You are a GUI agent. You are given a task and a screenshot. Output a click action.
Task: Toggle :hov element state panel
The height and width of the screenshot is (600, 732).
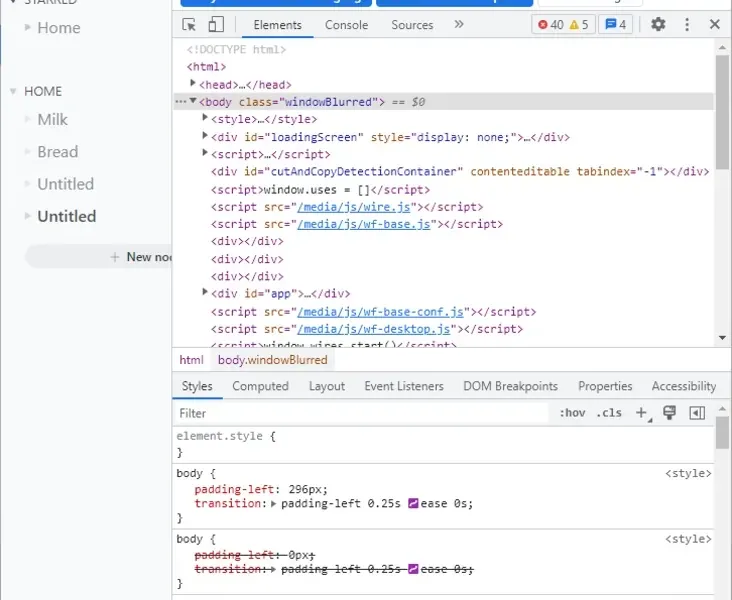click(x=572, y=413)
